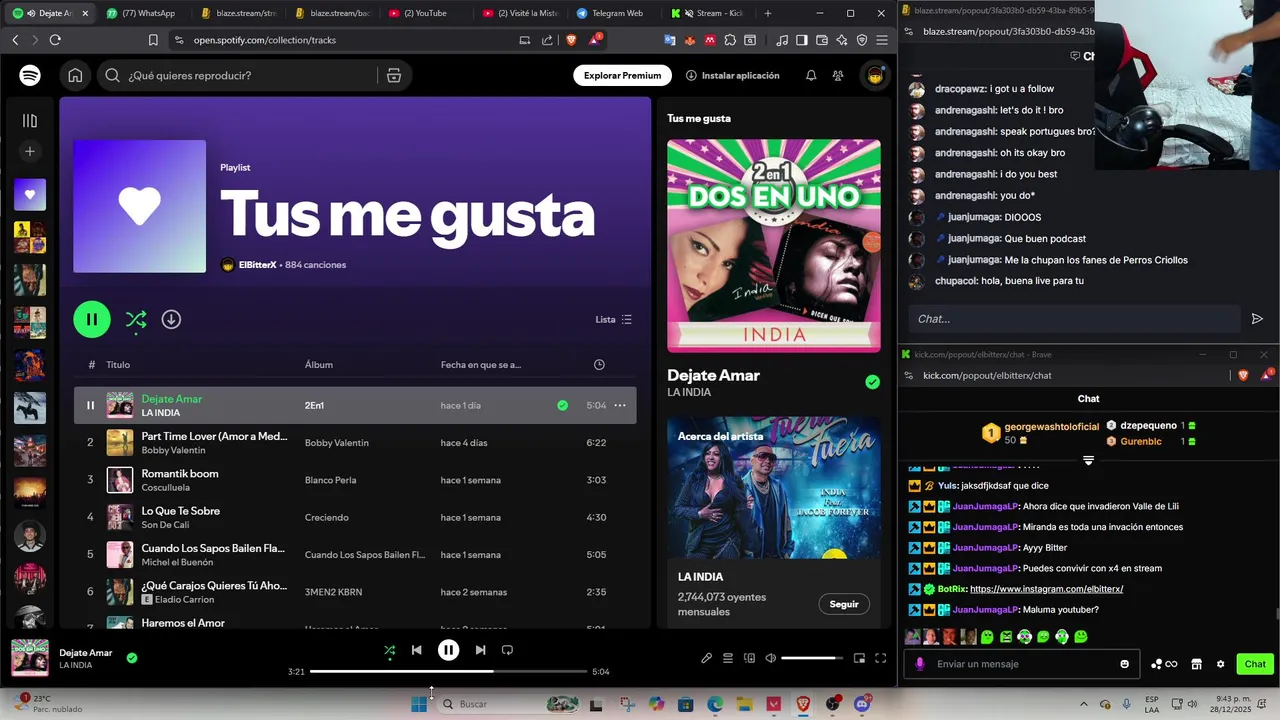Download the Tus me gusta playlist

pyautogui.click(x=171, y=319)
